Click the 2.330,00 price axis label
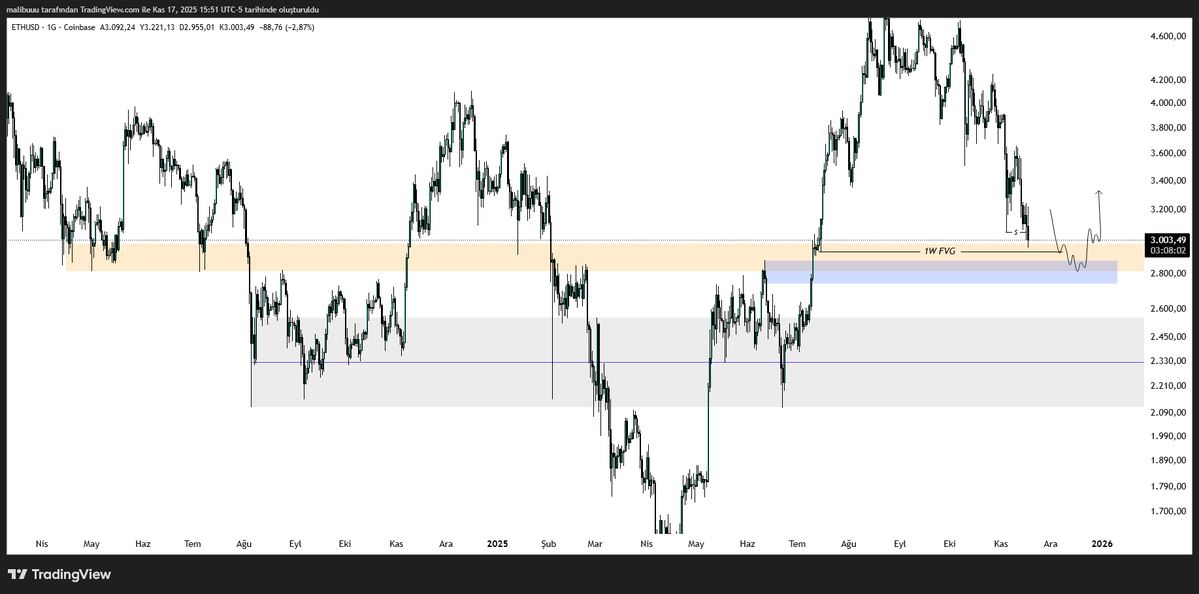 (x=1167, y=361)
